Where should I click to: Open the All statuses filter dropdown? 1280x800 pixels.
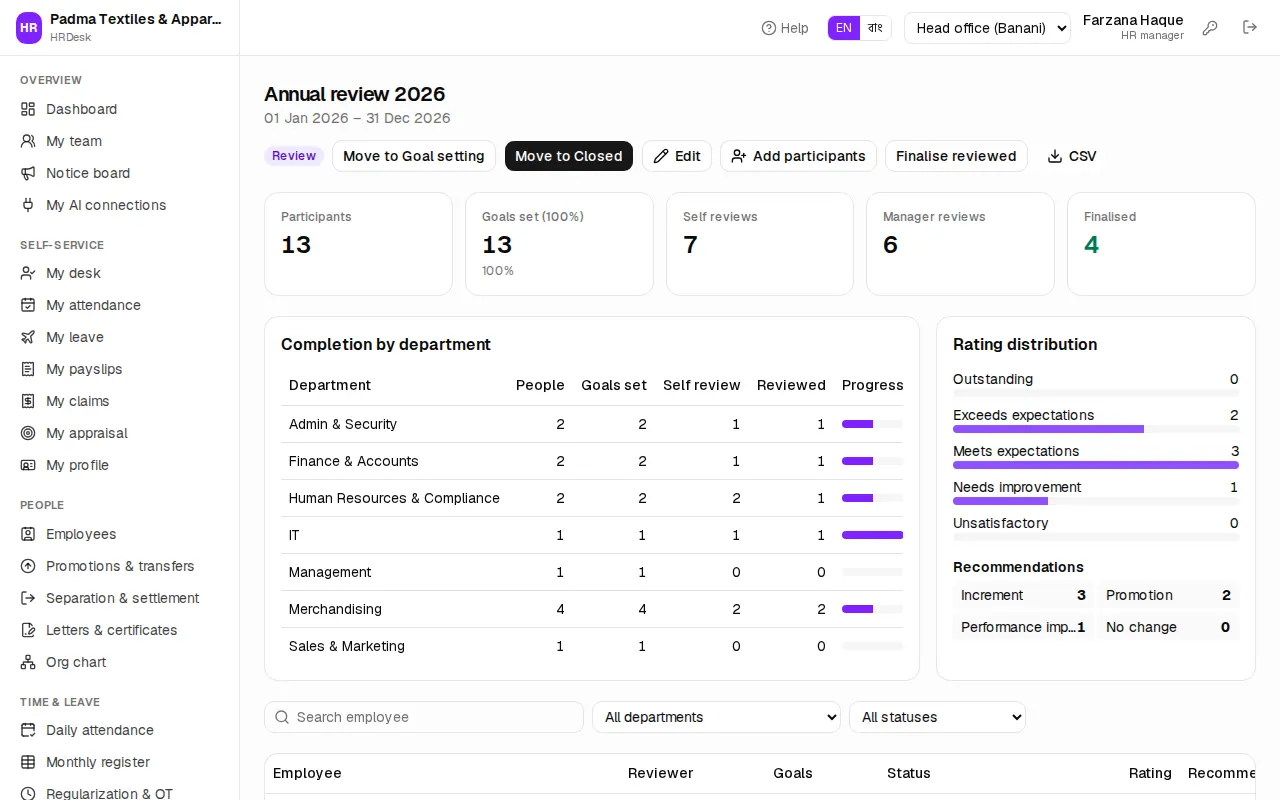click(x=937, y=717)
